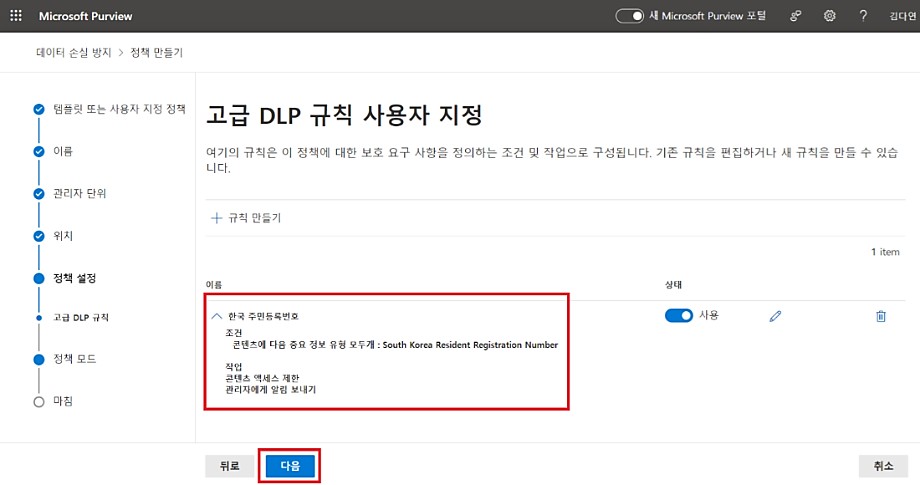The width and height of the screenshot is (920, 485).
Task: Collapse the 한국 주민등록번호 rule chevron
Action: (x=216, y=315)
